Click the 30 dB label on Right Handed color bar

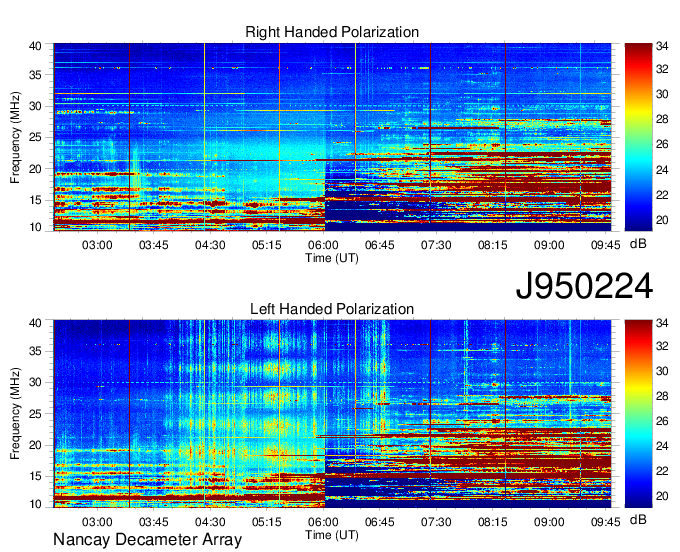[662, 94]
